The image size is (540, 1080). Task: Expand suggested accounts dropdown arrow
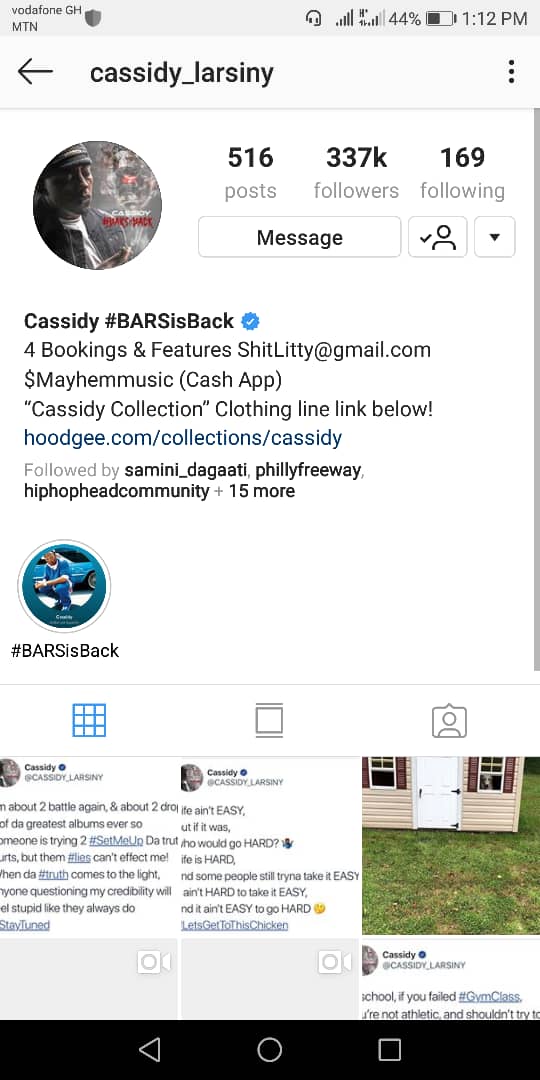(495, 237)
